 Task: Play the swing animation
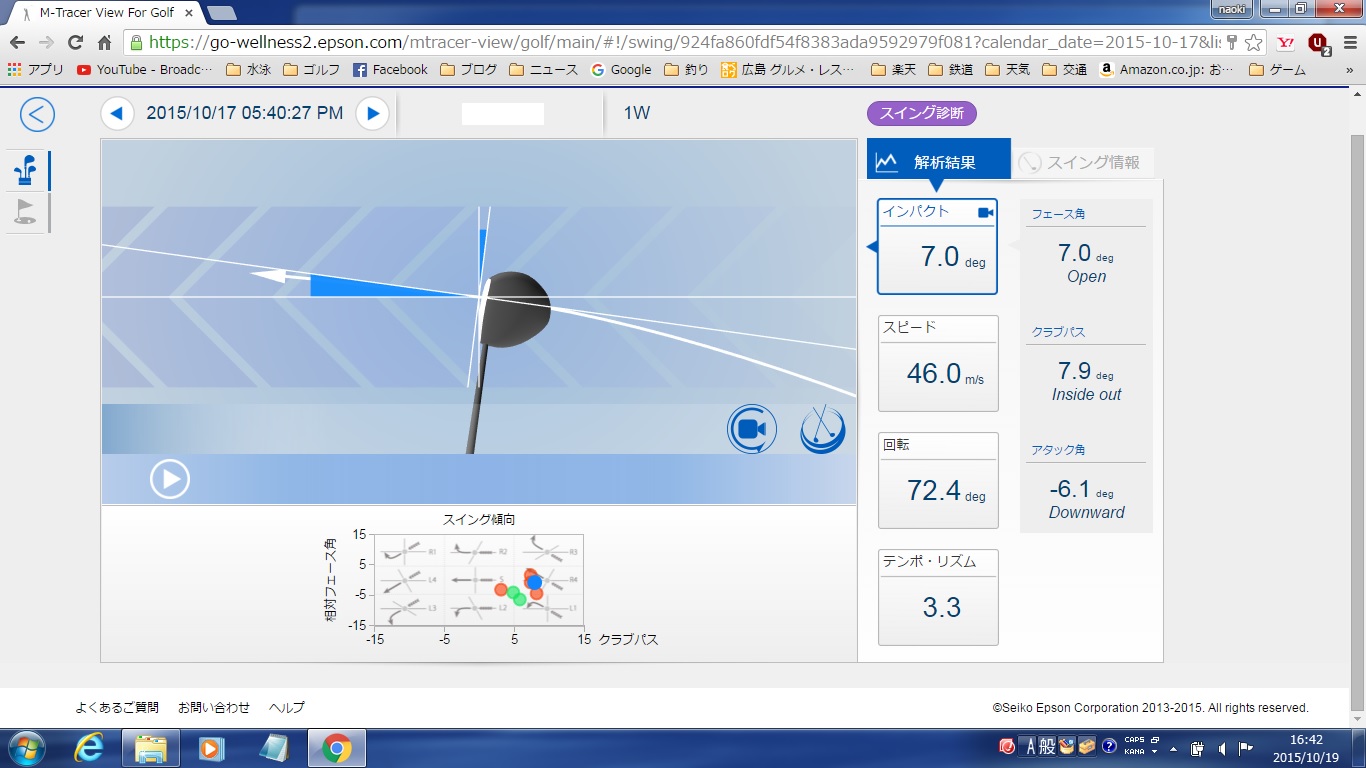tap(170, 478)
